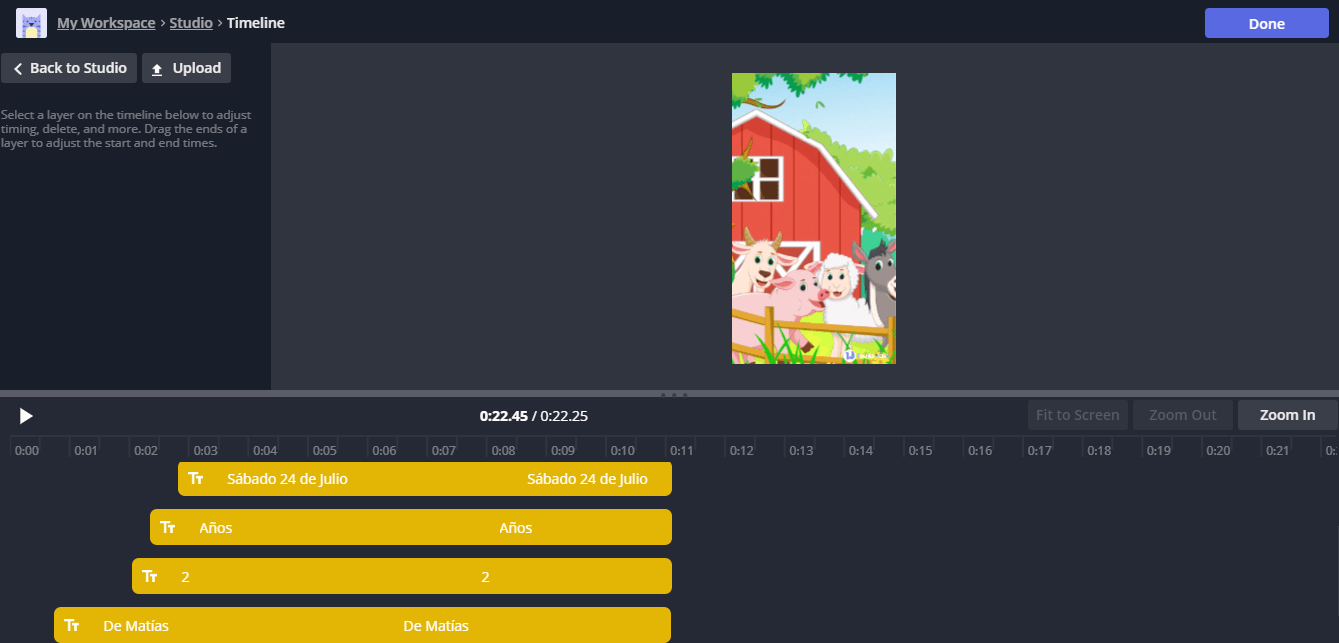1339x643 pixels.
Task: Click the 0:11 mark on timeline ruler
Action: 681,451
